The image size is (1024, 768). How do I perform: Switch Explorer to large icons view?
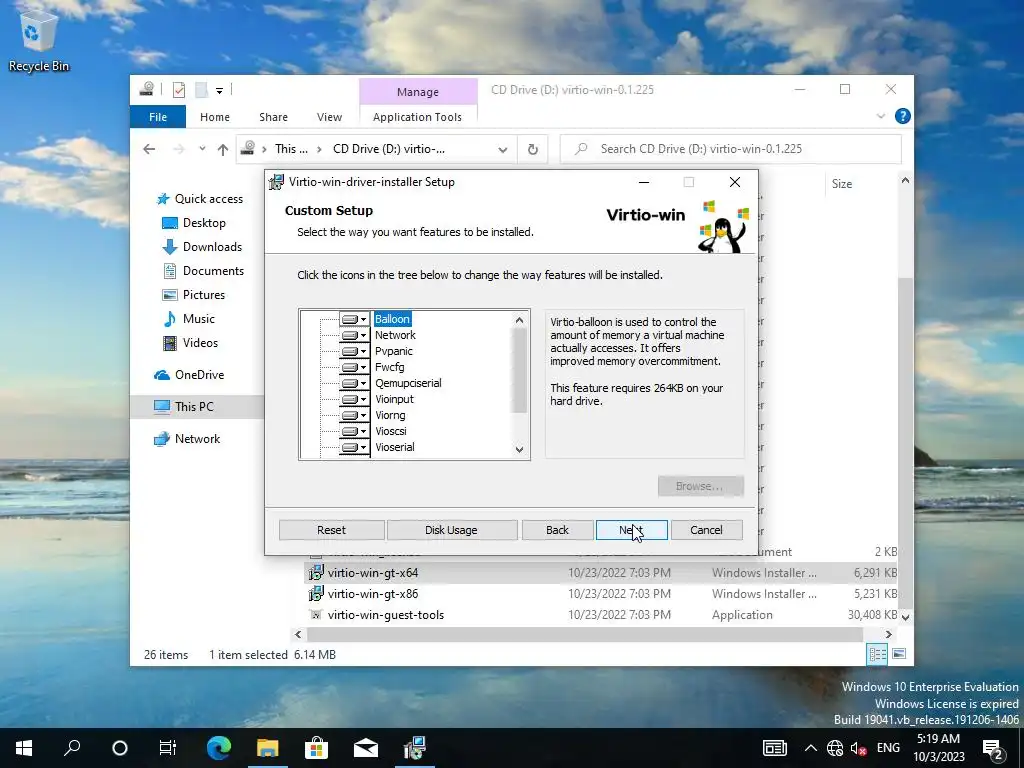(899, 654)
